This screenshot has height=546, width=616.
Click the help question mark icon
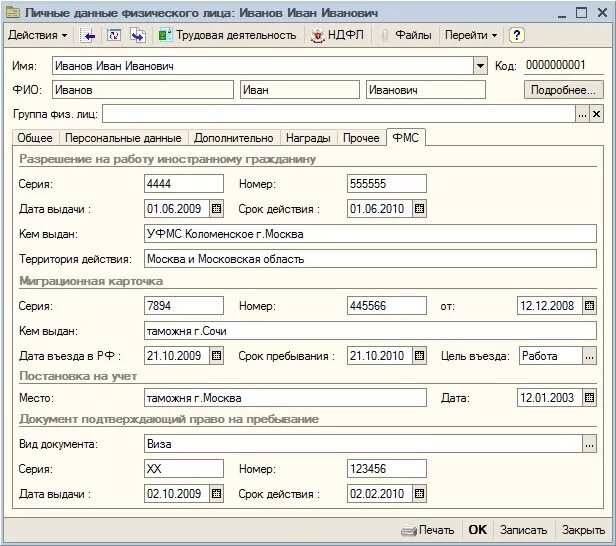(517, 35)
